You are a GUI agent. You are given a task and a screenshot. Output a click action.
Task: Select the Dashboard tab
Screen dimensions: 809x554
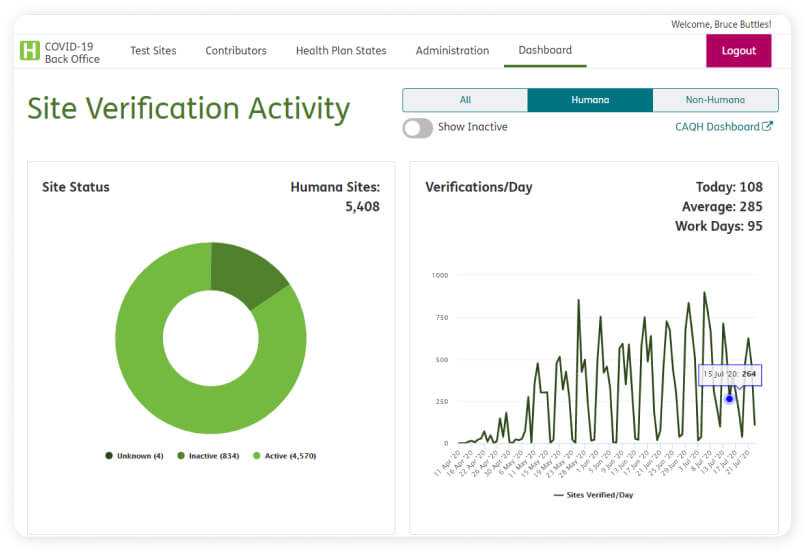tap(545, 50)
